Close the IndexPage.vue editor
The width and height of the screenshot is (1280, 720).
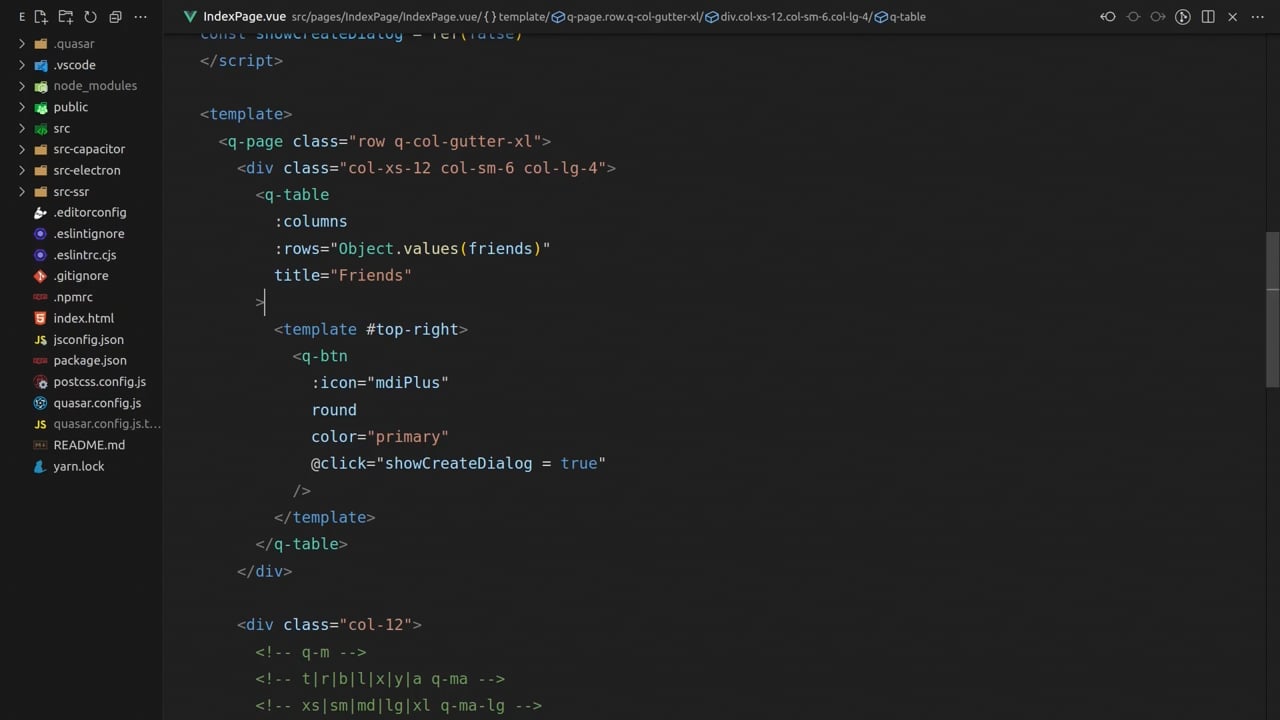[1233, 17]
